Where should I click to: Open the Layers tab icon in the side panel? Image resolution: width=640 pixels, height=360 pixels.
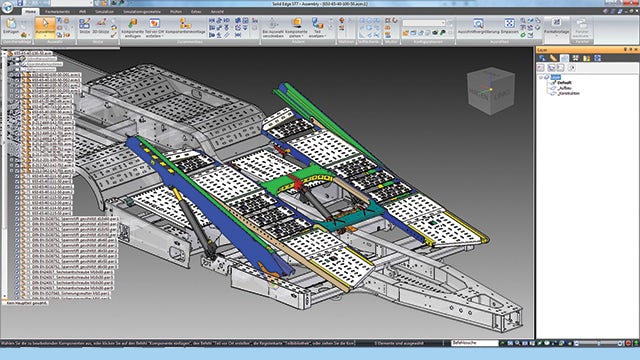point(564,58)
